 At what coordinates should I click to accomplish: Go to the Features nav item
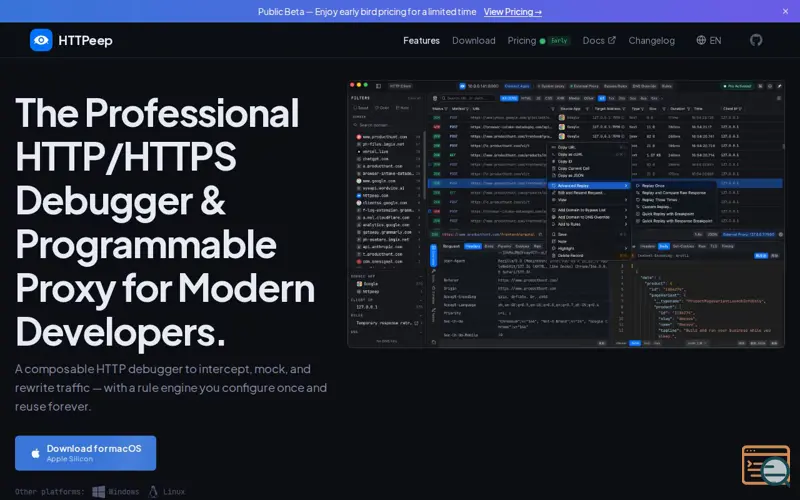421,40
